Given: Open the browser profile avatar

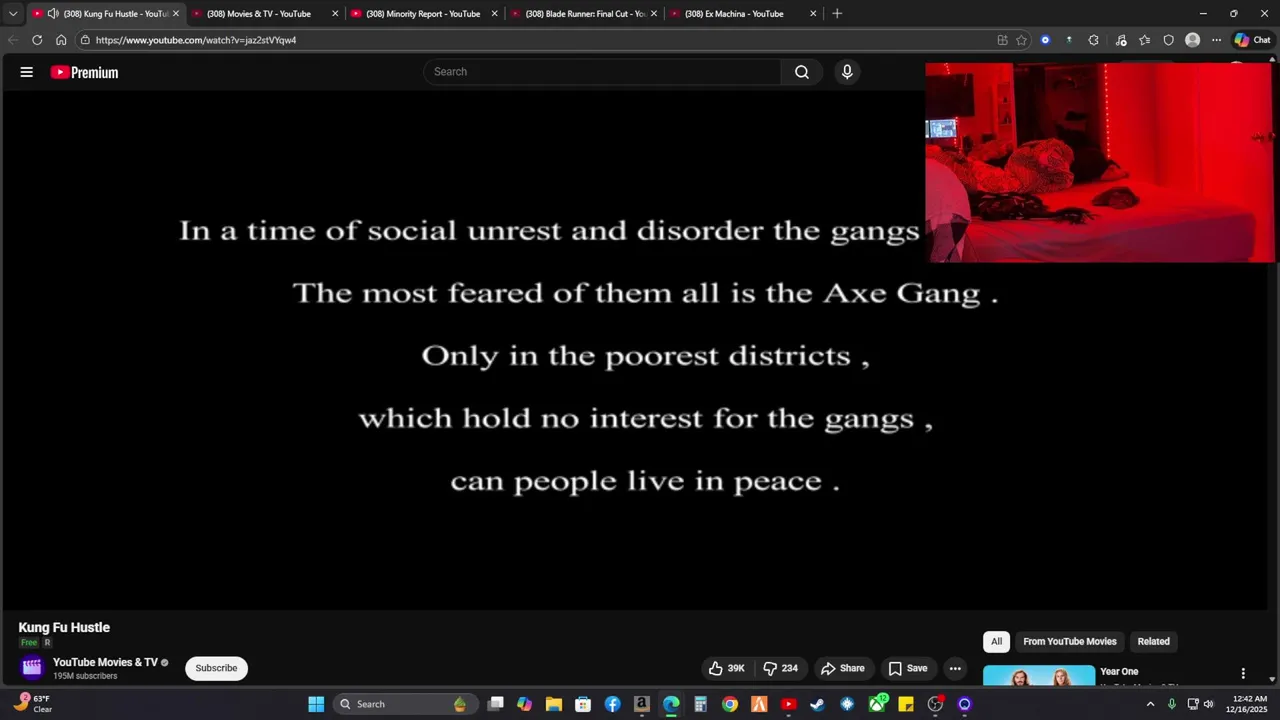Looking at the screenshot, I should (1192, 40).
